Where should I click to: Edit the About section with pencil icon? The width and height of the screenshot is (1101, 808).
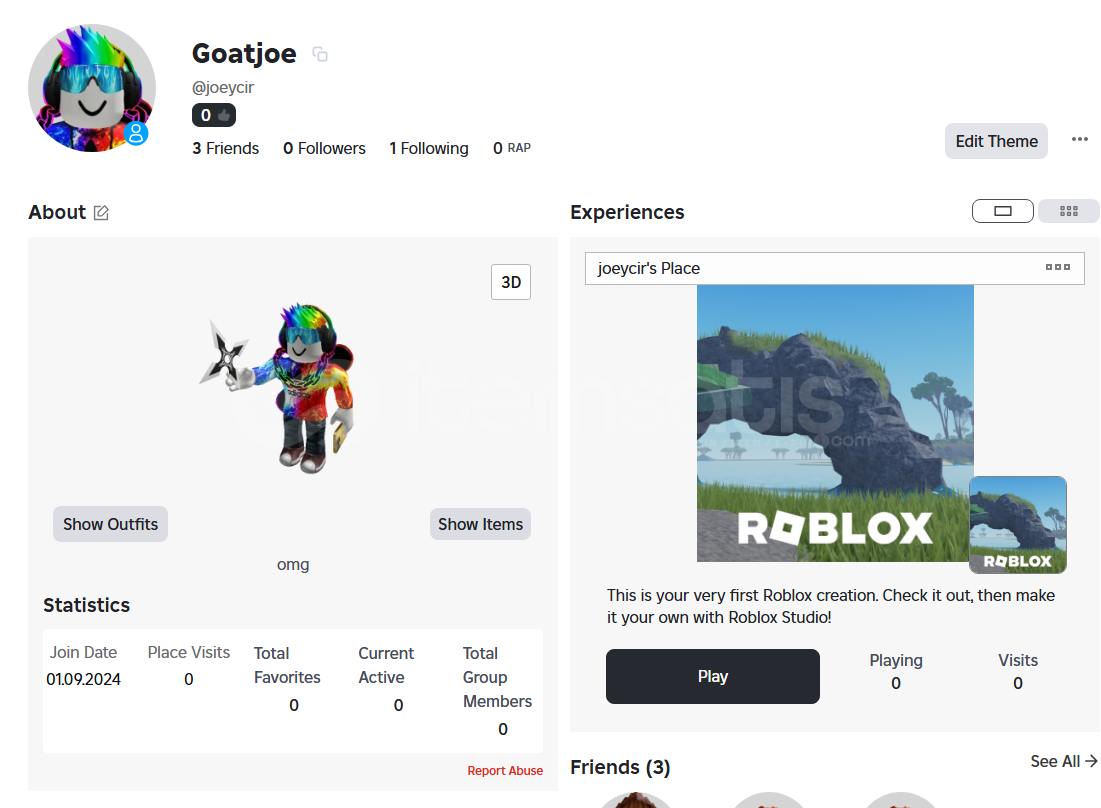tap(101, 212)
